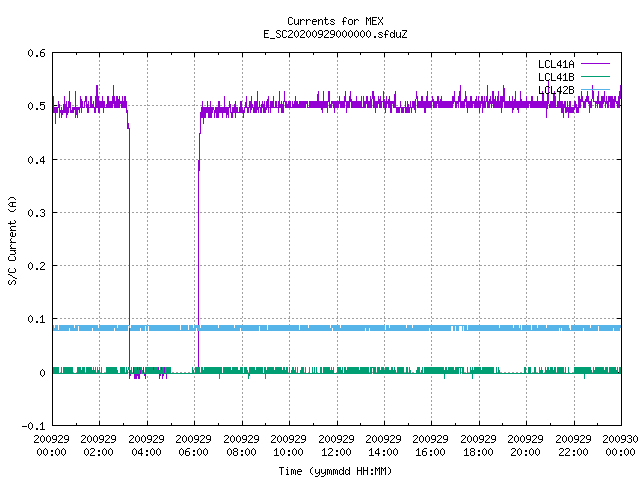Click the x-axis tick 200929 10:00
This screenshot has width=640, height=480.
click(x=289, y=445)
